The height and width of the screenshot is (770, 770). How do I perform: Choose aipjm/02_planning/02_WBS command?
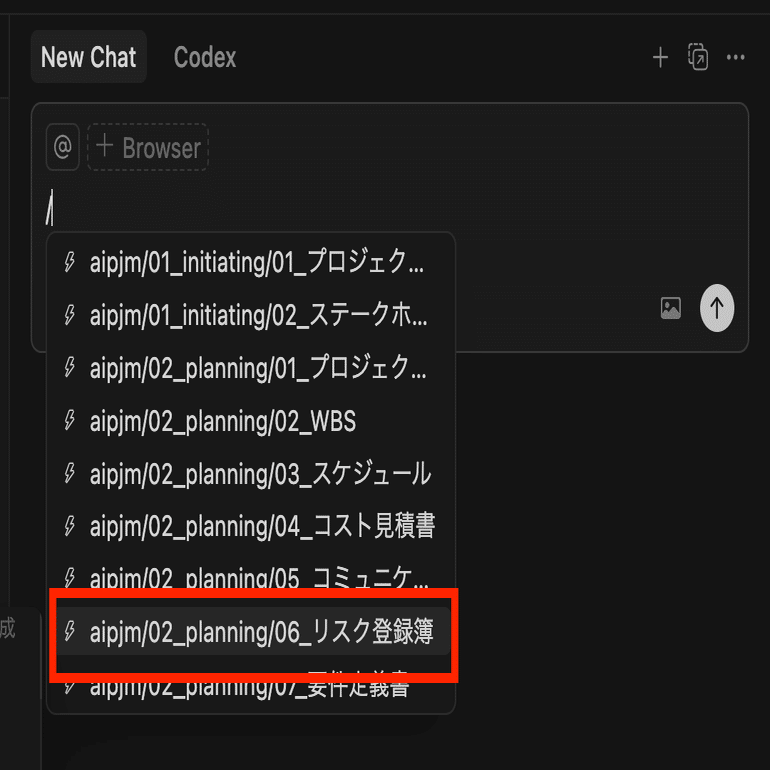[x=250, y=421]
